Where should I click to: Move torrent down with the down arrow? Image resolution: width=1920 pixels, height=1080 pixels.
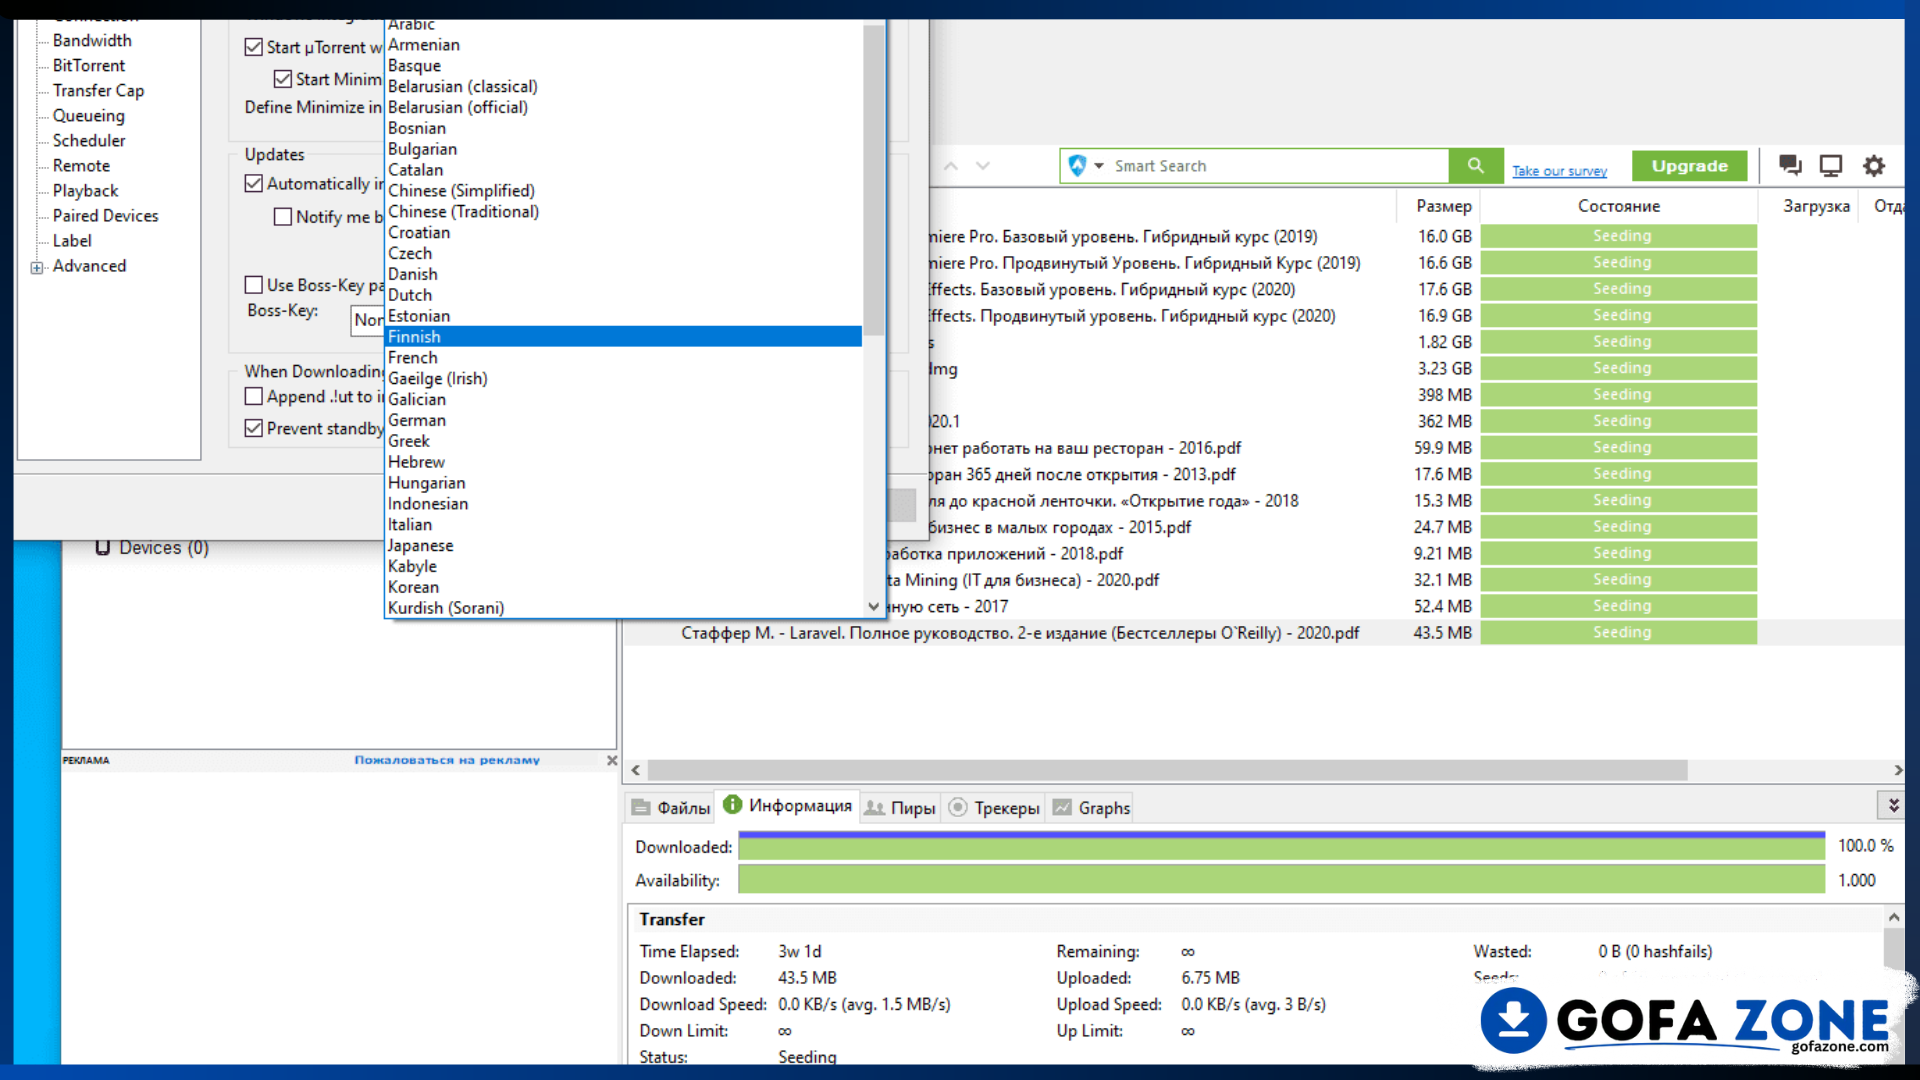tap(983, 166)
